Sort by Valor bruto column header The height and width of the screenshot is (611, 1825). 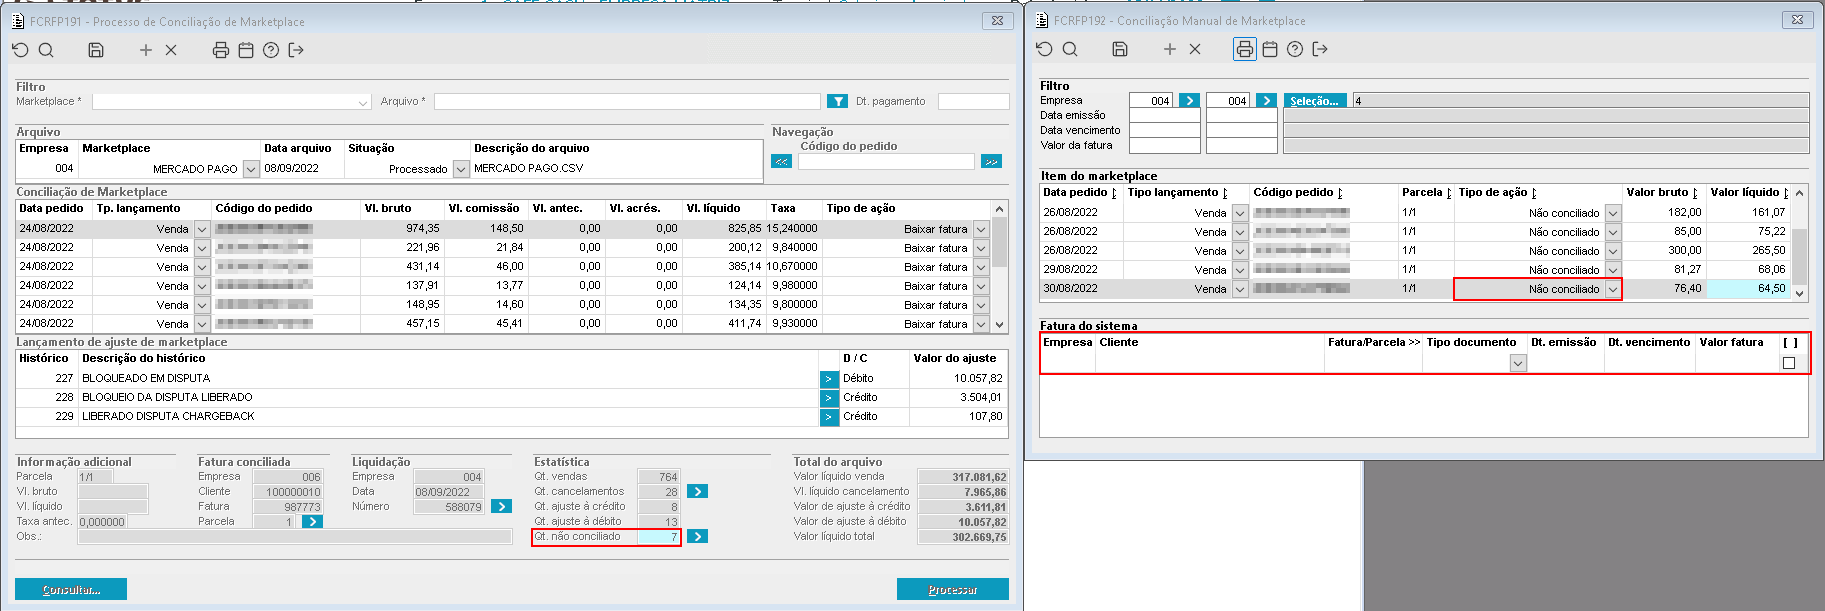(1661, 193)
